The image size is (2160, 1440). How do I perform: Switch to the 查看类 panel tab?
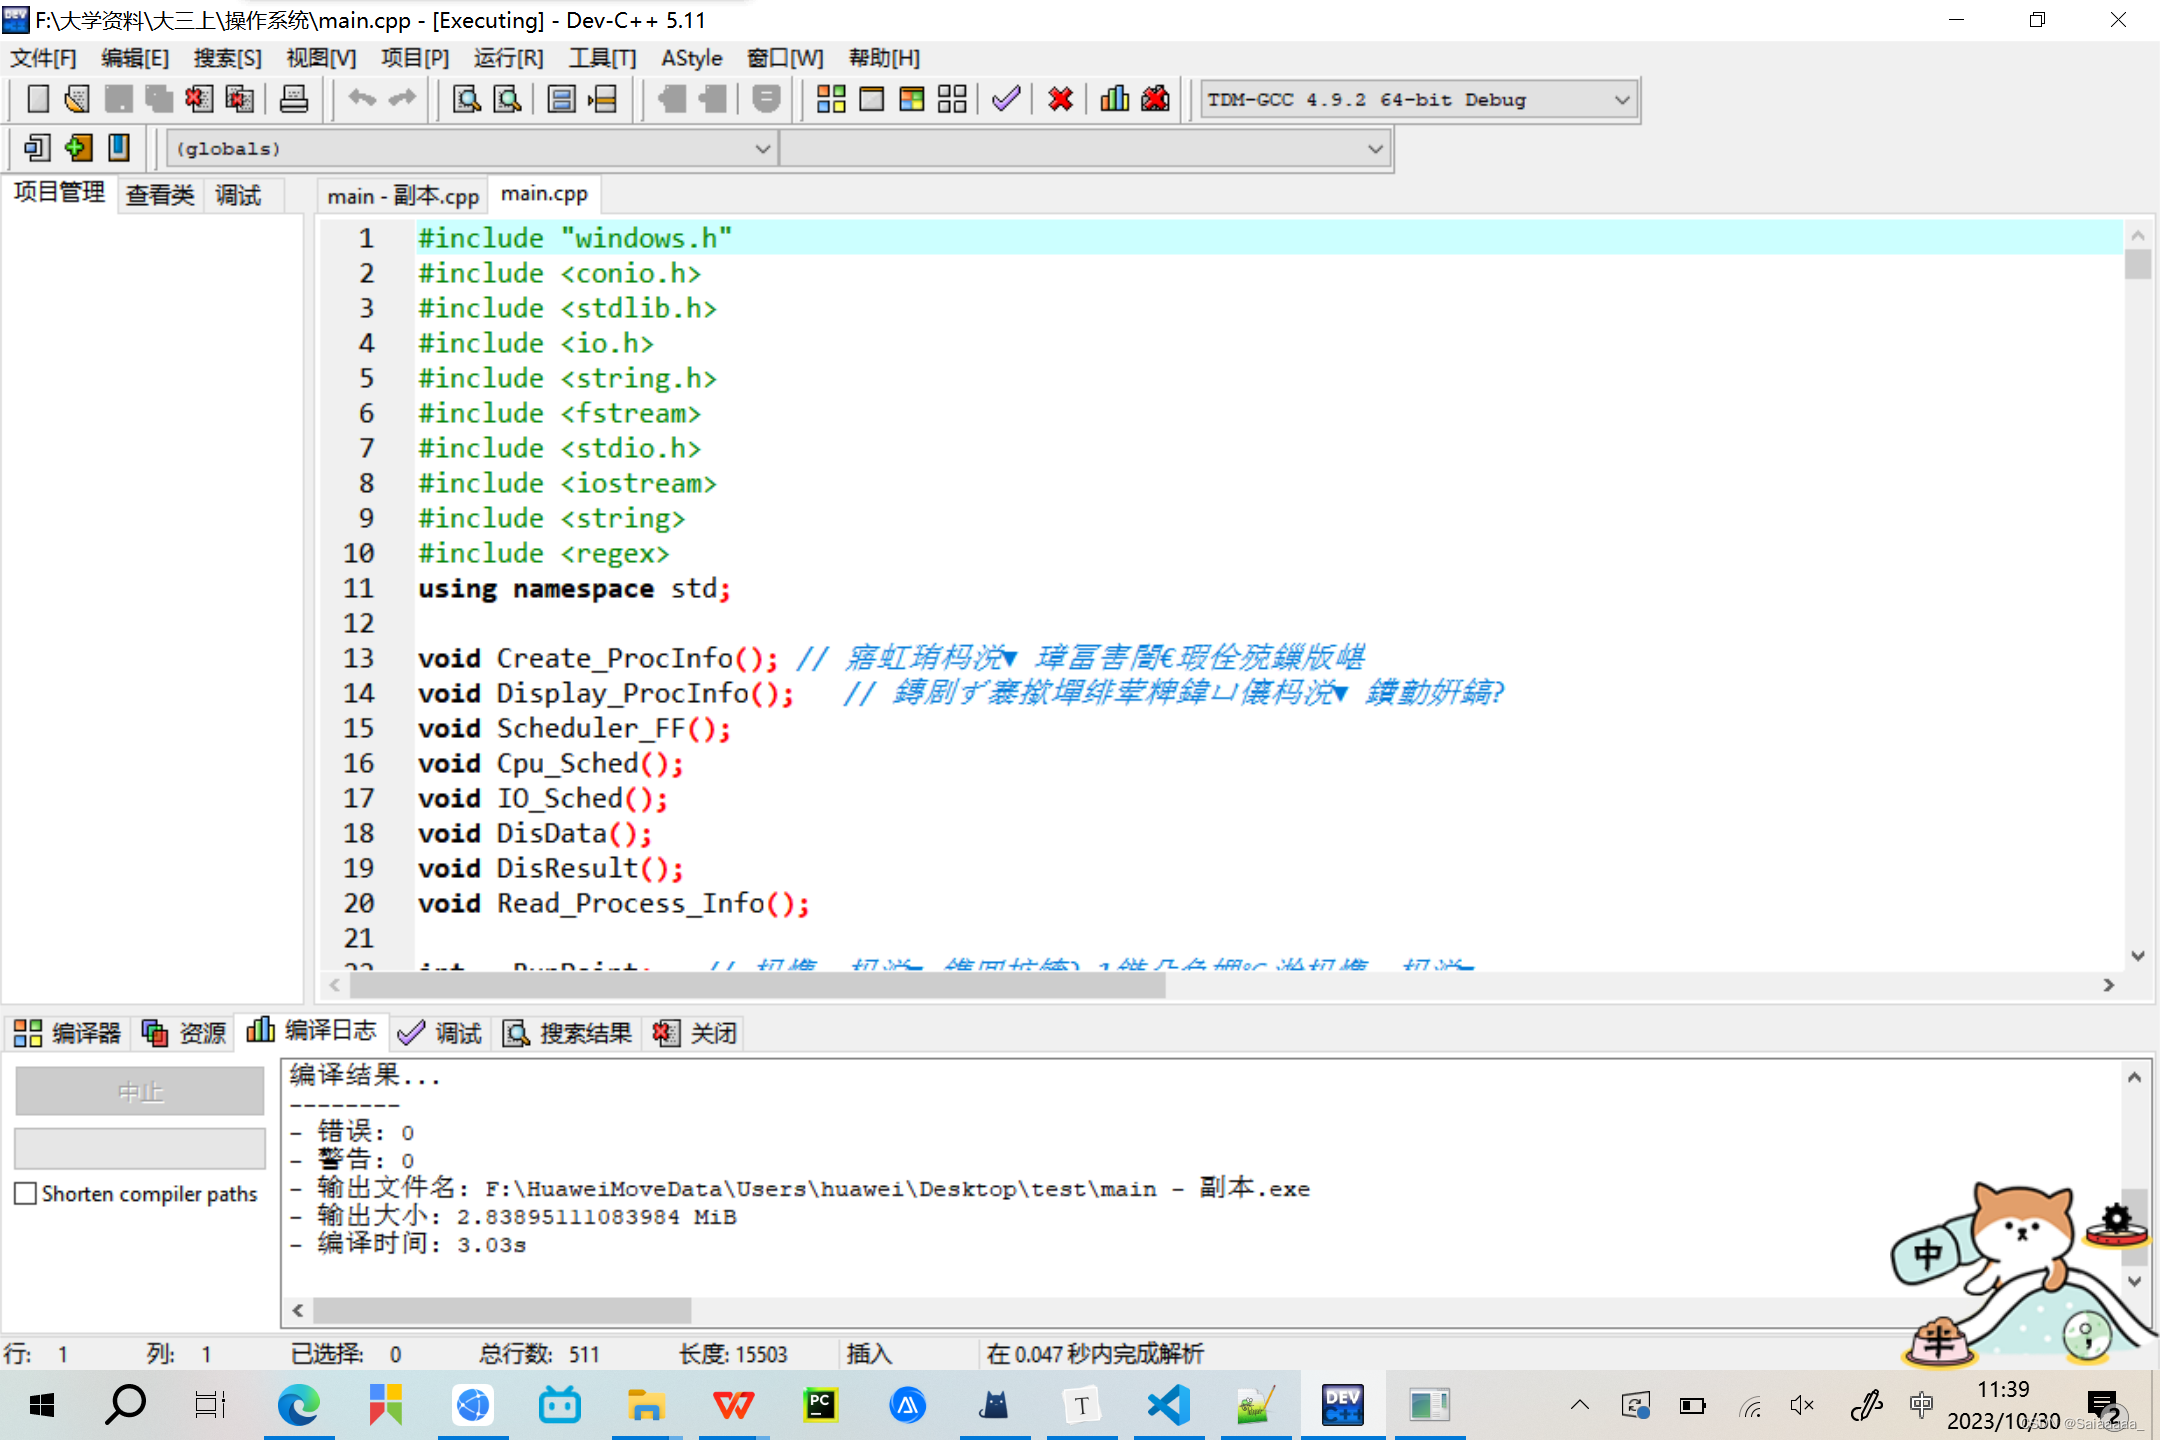(x=160, y=195)
